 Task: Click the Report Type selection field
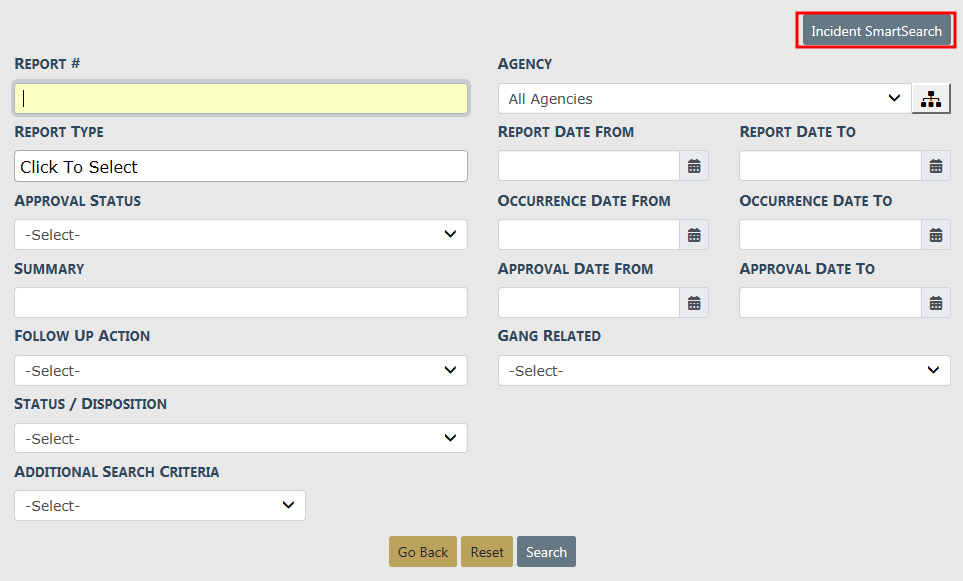point(240,167)
